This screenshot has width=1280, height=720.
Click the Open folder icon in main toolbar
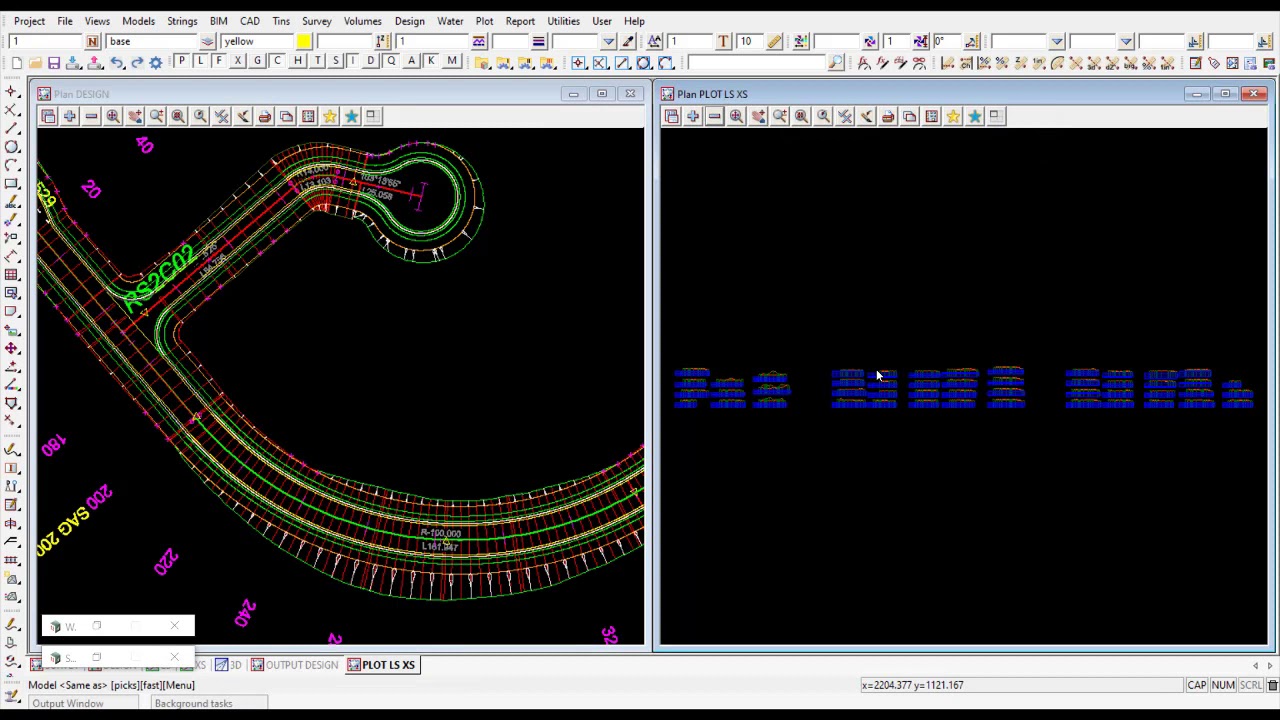click(x=35, y=63)
